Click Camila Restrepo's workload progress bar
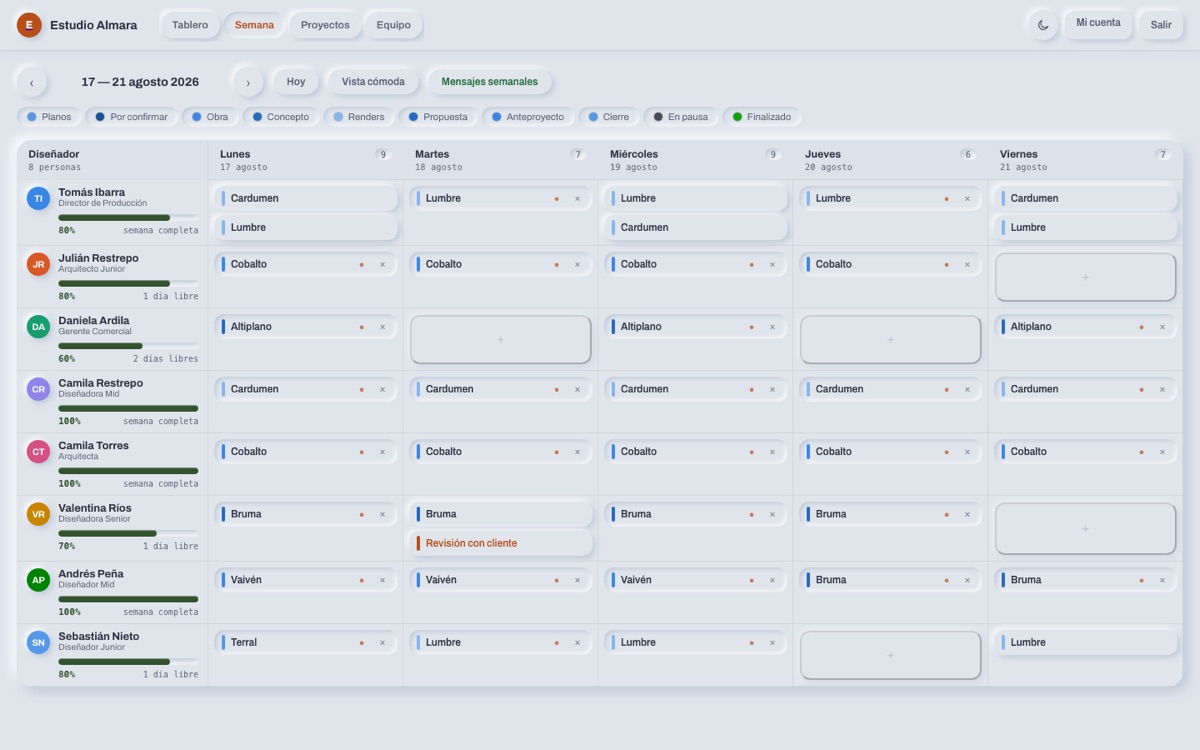1200x750 pixels. tap(128, 408)
